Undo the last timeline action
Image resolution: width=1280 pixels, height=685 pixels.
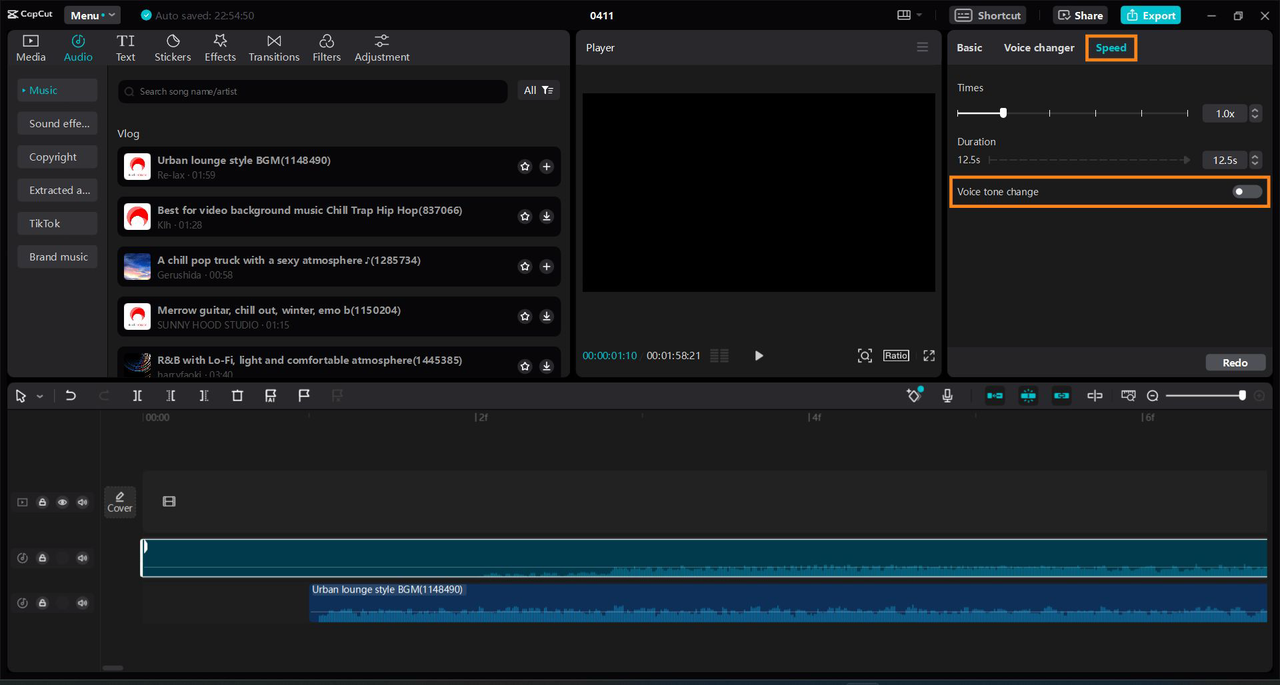pos(70,396)
